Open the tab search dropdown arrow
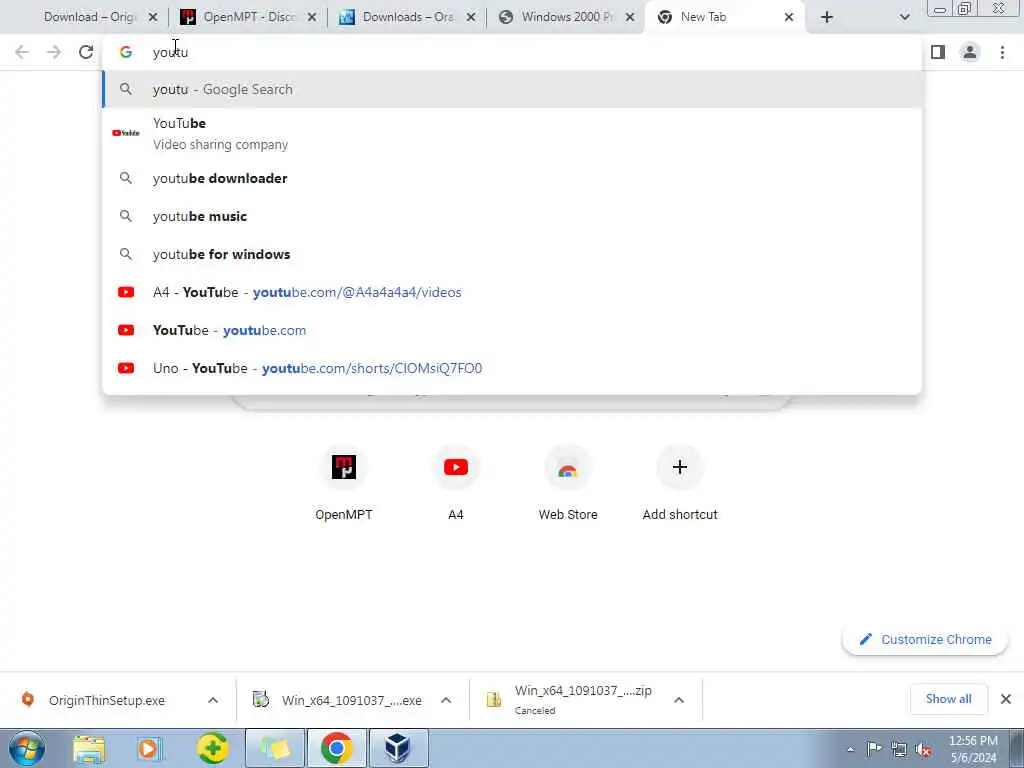Screen dimensions: 1024x768 (904, 18)
